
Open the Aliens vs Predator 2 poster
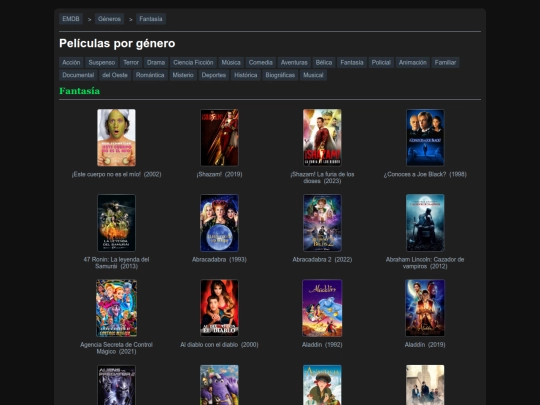(116, 385)
